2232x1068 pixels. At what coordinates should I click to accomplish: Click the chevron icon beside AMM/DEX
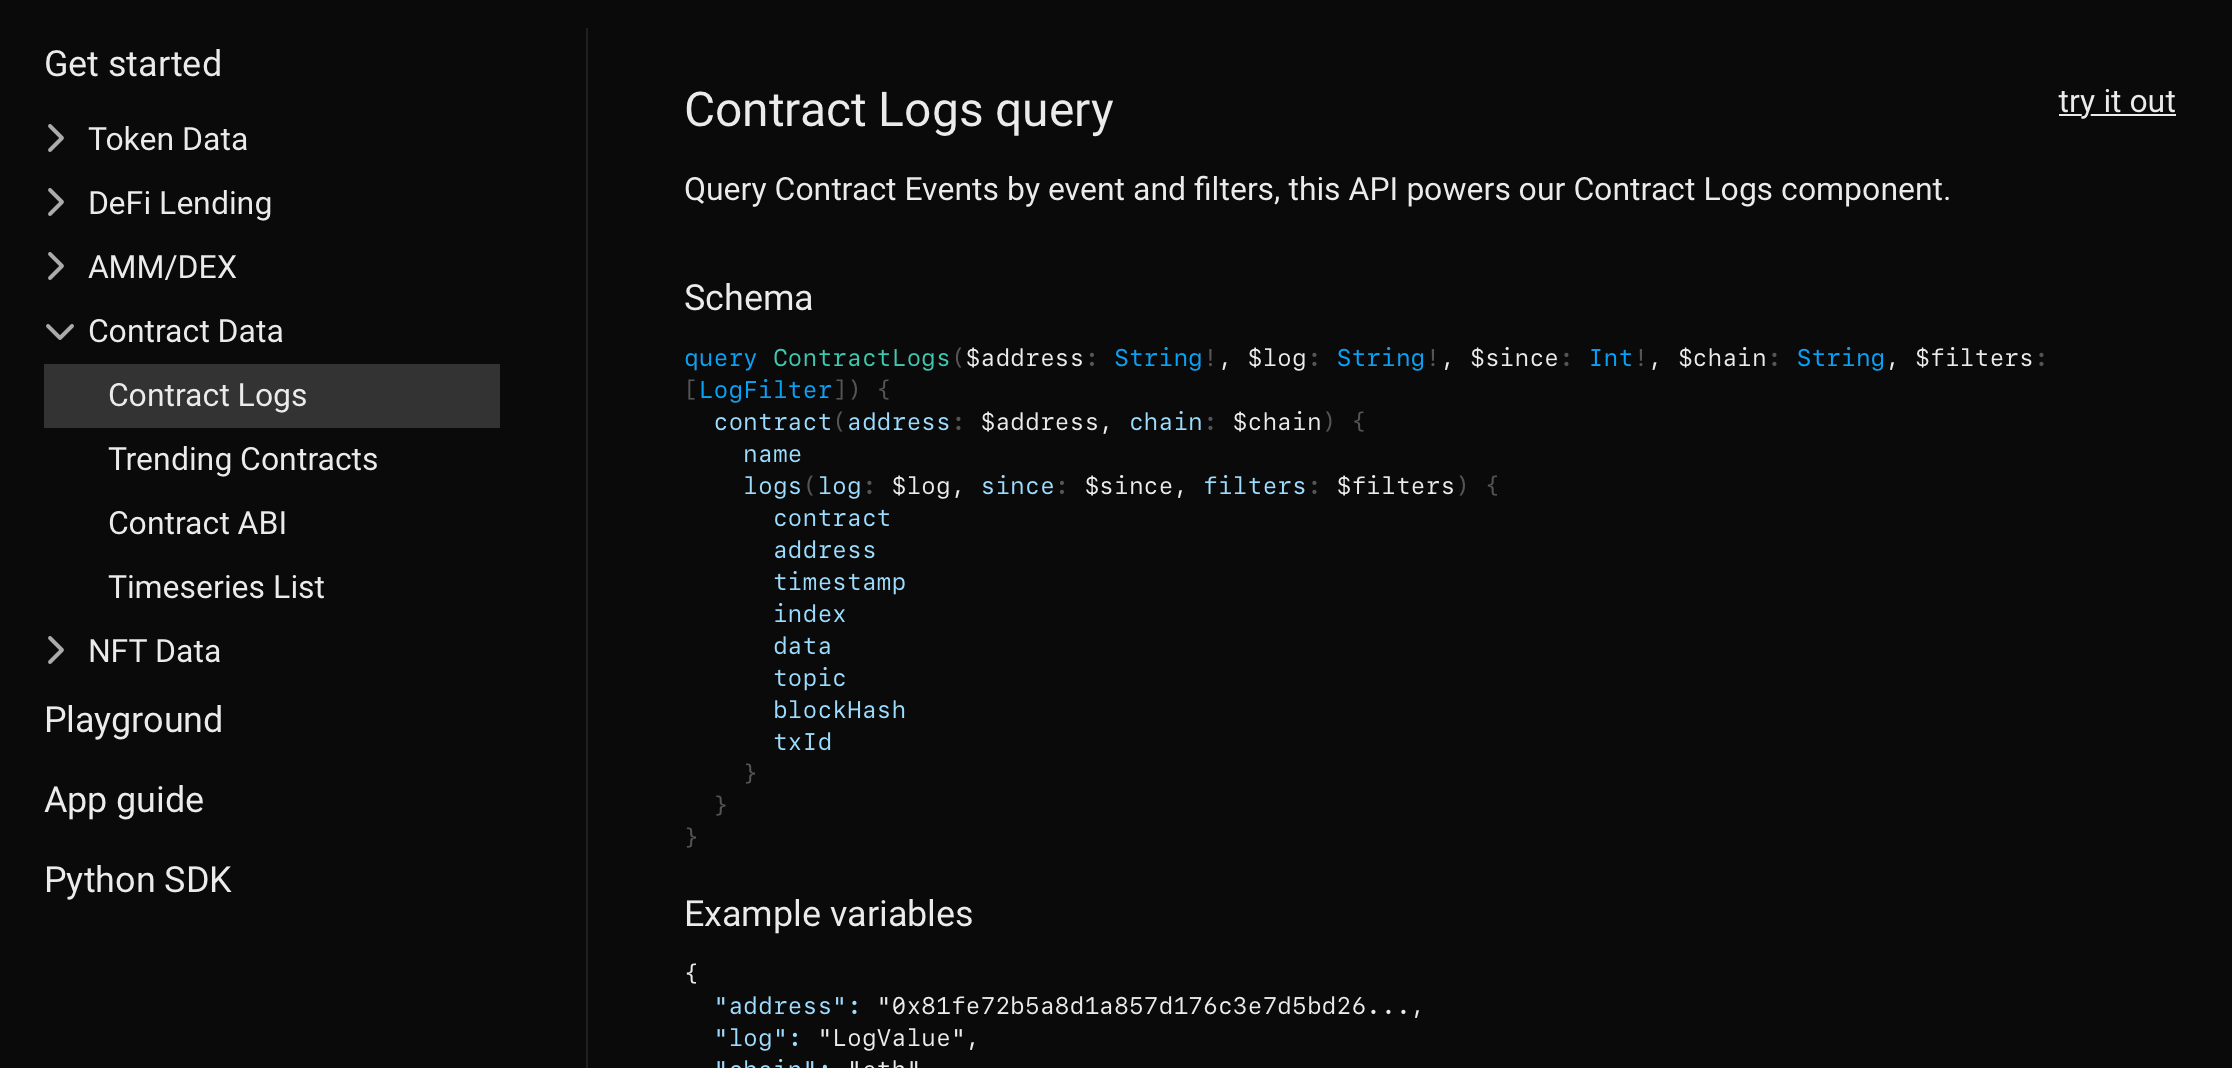click(56, 267)
